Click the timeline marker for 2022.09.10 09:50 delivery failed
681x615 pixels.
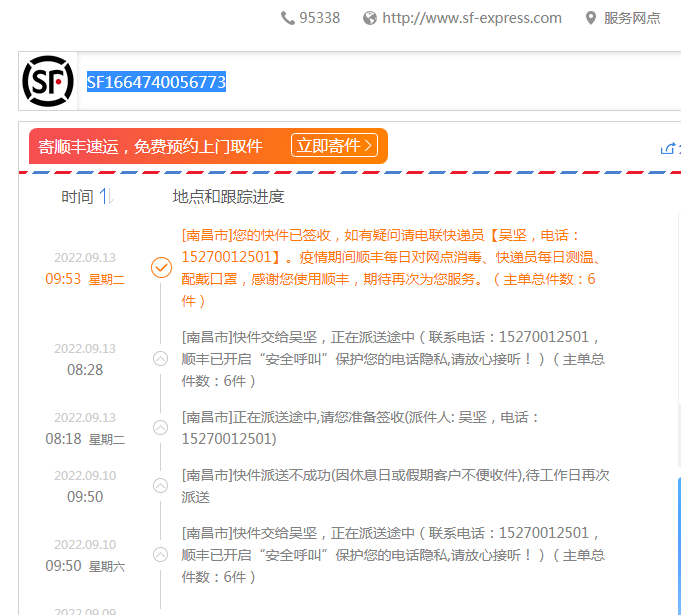pos(161,486)
